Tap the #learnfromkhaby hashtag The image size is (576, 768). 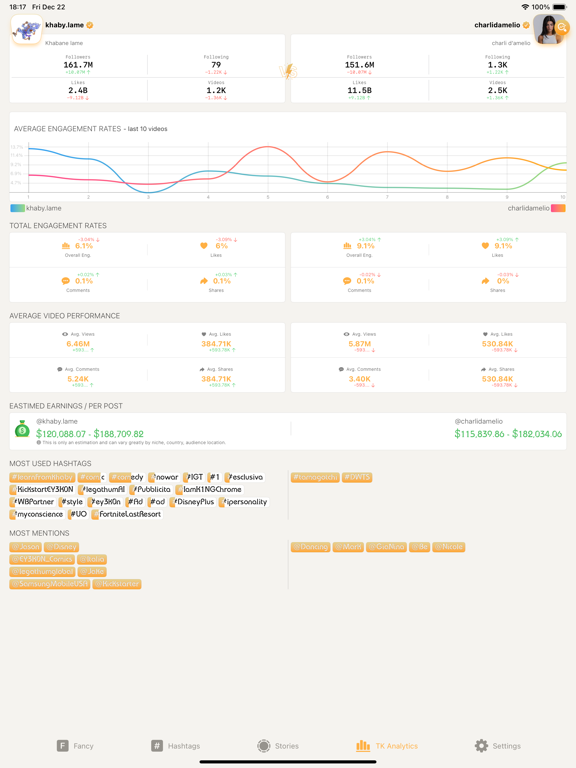[x=42, y=477]
